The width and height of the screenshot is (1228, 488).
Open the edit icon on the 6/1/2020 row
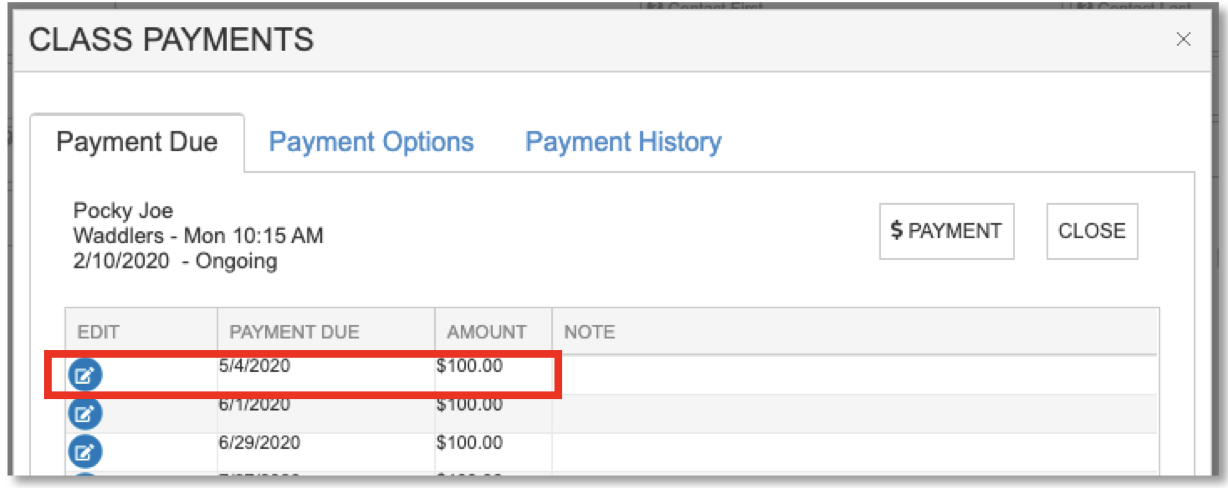pyautogui.click(x=85, y=413)
